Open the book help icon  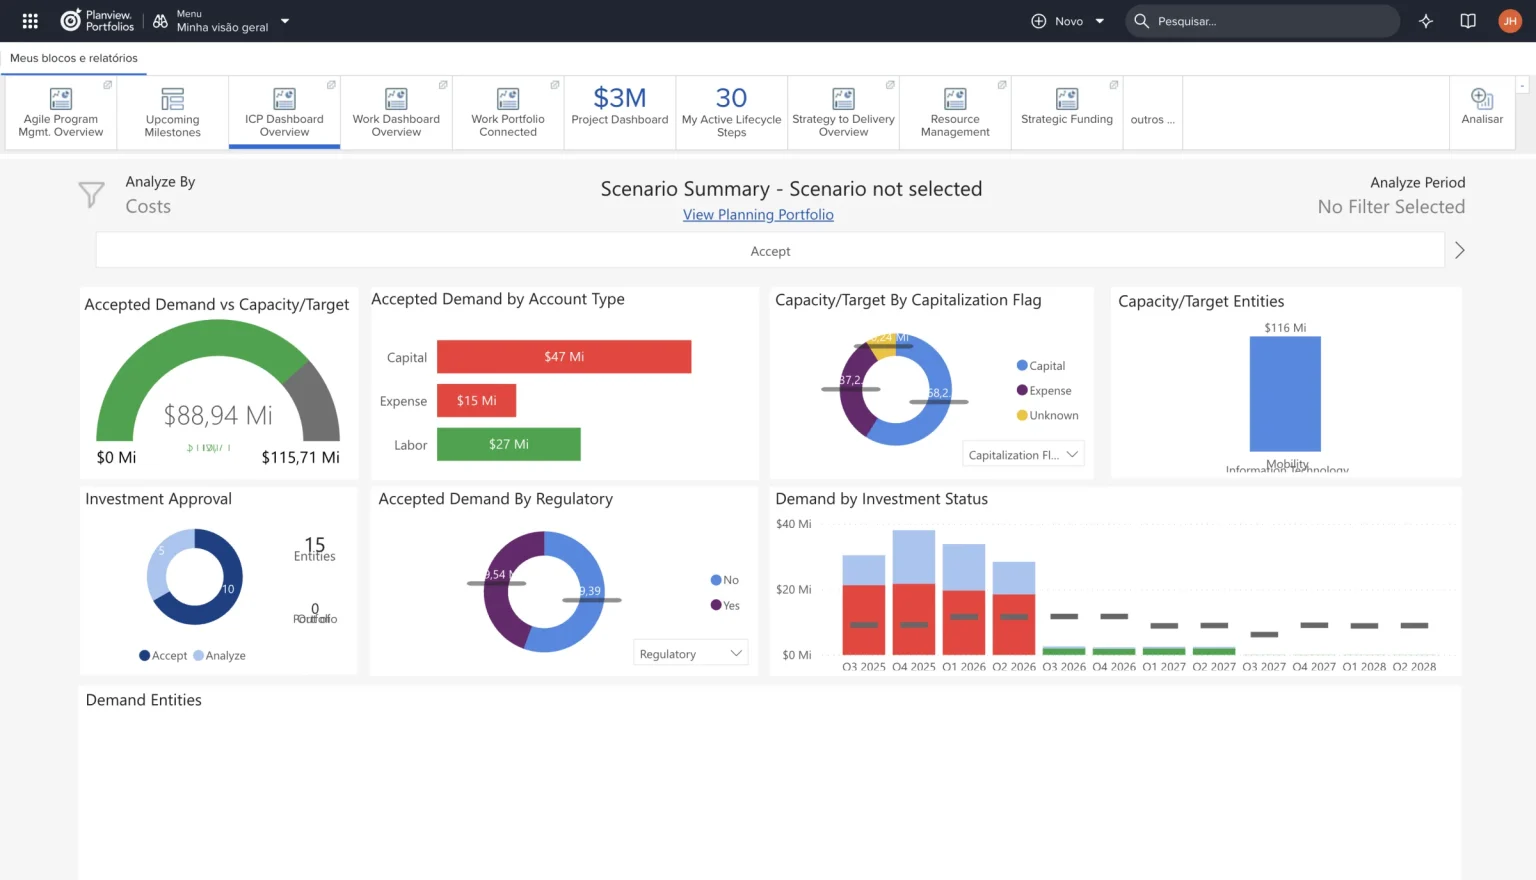1468,21
